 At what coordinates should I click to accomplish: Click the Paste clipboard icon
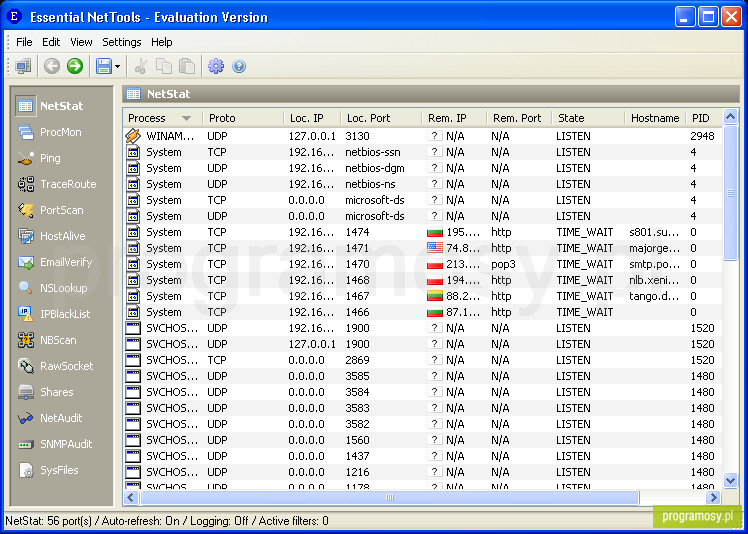(x=187, y=66)
